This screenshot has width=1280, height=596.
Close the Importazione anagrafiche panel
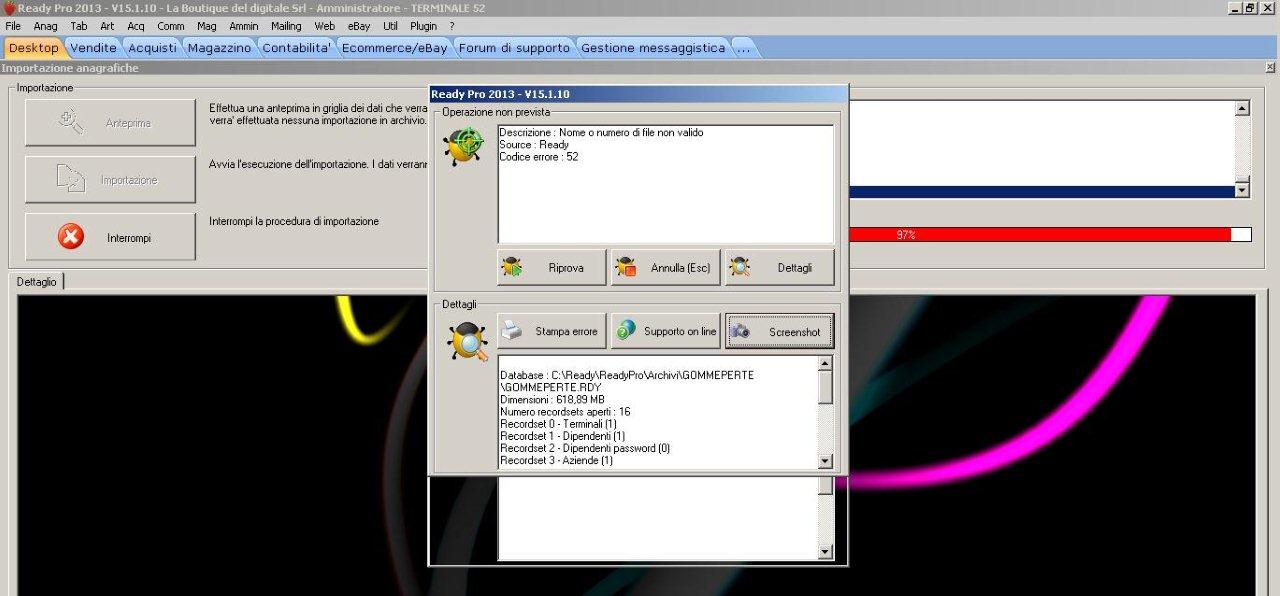pos(1272,68)
